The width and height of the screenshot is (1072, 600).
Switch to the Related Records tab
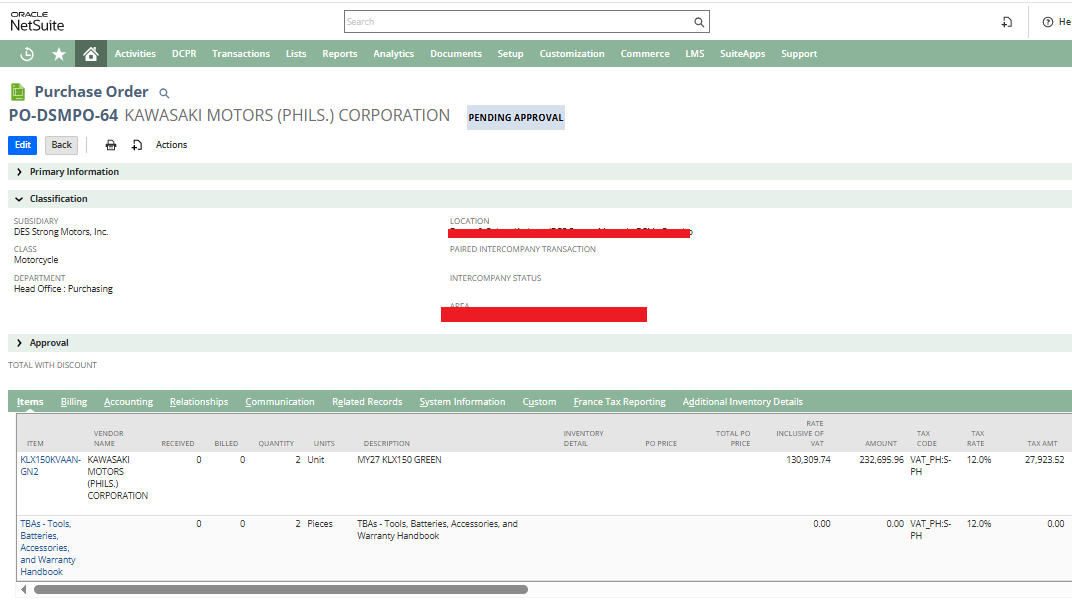(367, 402)
